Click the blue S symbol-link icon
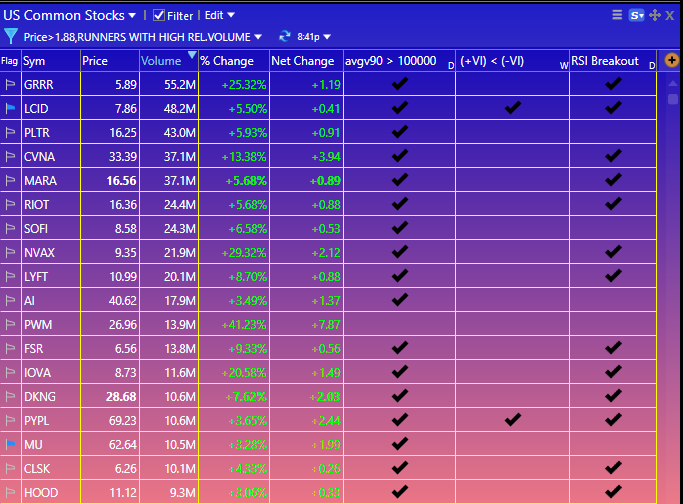This screenshot has height=504, width=683. point(636,16)
